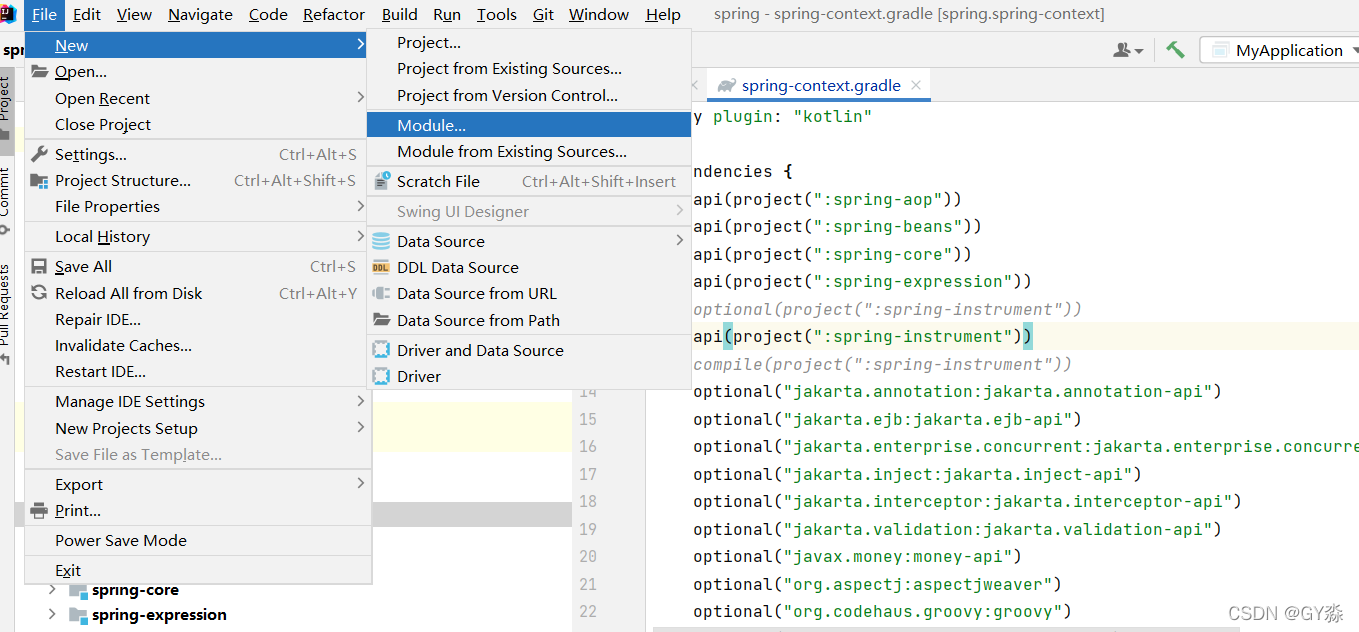
Task: Open the View menu
Action: (134, 14)
